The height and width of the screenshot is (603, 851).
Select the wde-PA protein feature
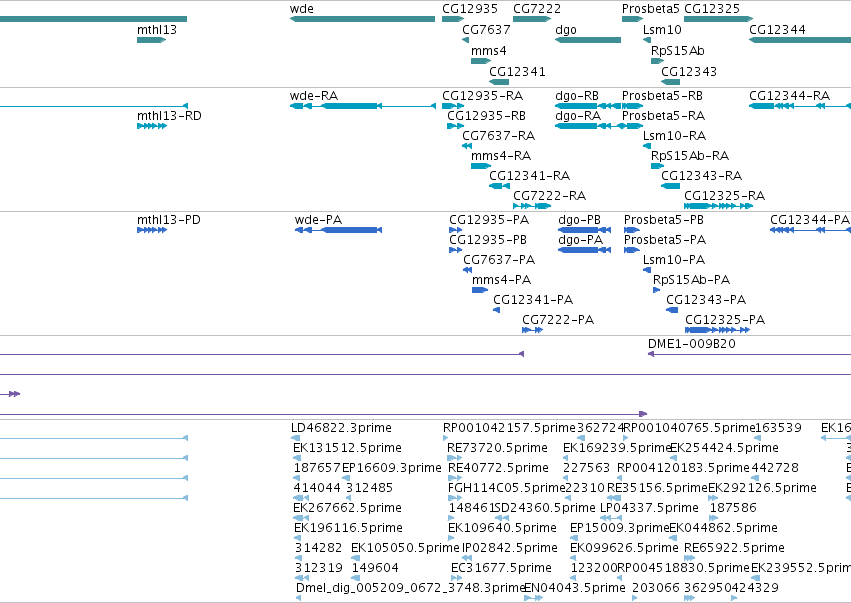(338, 230)
